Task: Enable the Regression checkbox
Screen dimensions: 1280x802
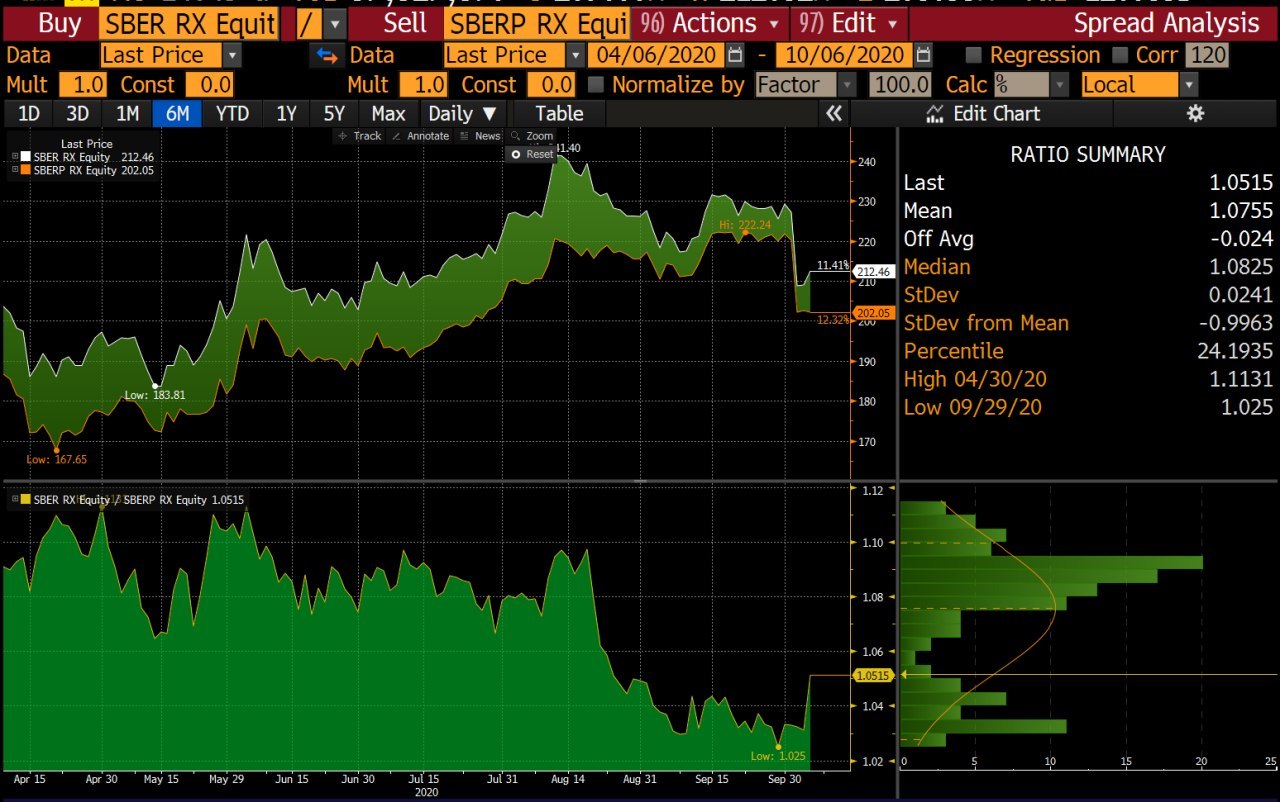Action: tap(972, 56)
